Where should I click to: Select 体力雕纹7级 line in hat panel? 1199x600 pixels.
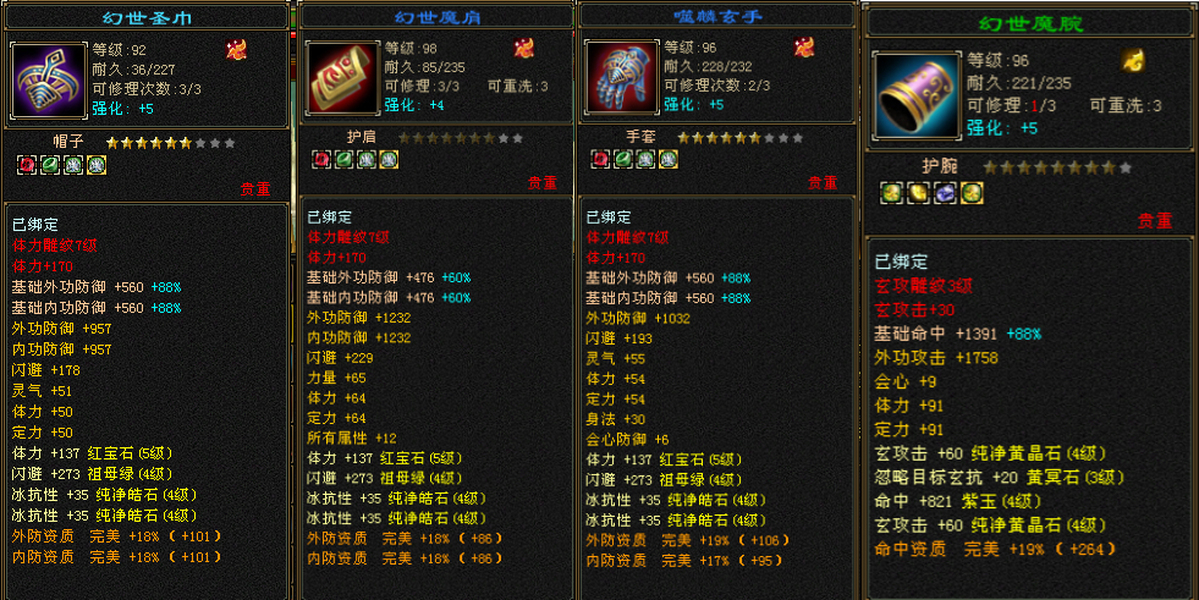pos(54,245)
